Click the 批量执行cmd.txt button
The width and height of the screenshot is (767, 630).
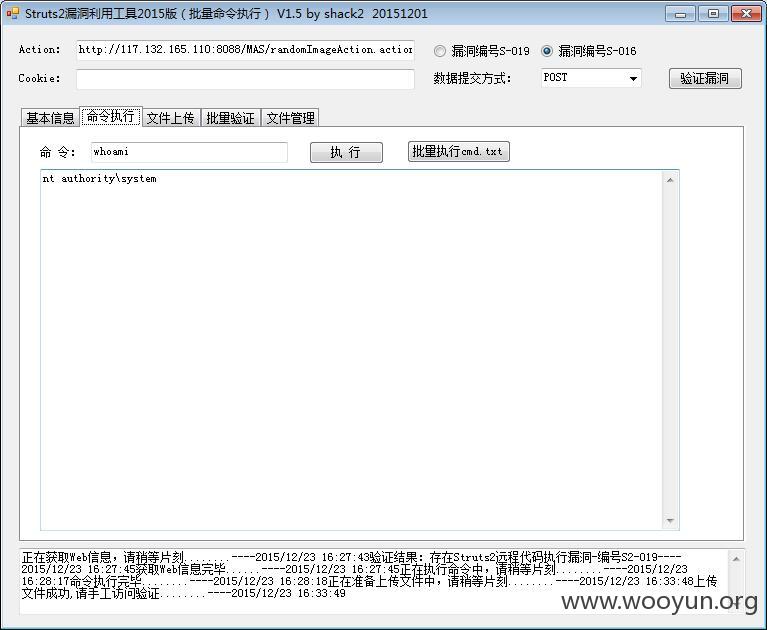click(x=458, y=152)
